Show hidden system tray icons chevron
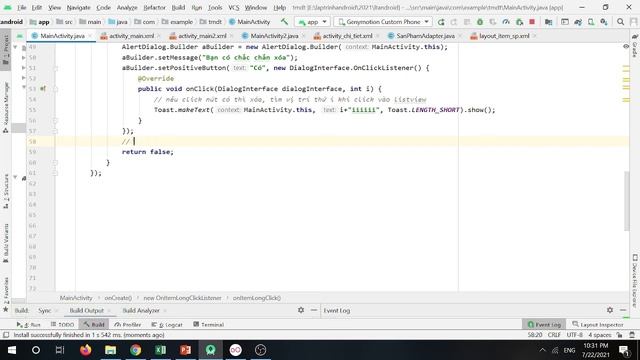 click(x=542, y=350)
